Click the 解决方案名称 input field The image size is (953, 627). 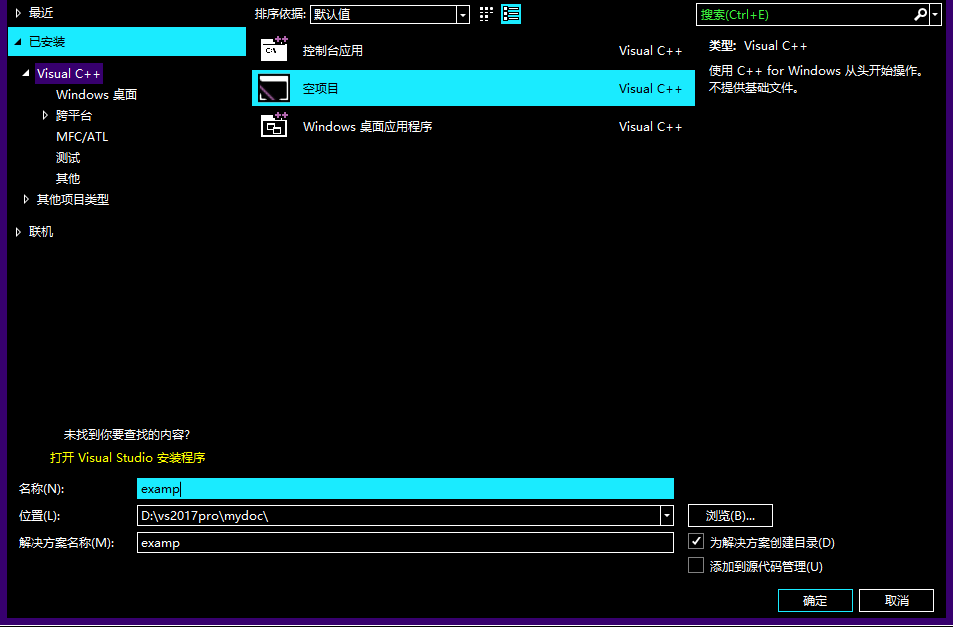(405, 543)
